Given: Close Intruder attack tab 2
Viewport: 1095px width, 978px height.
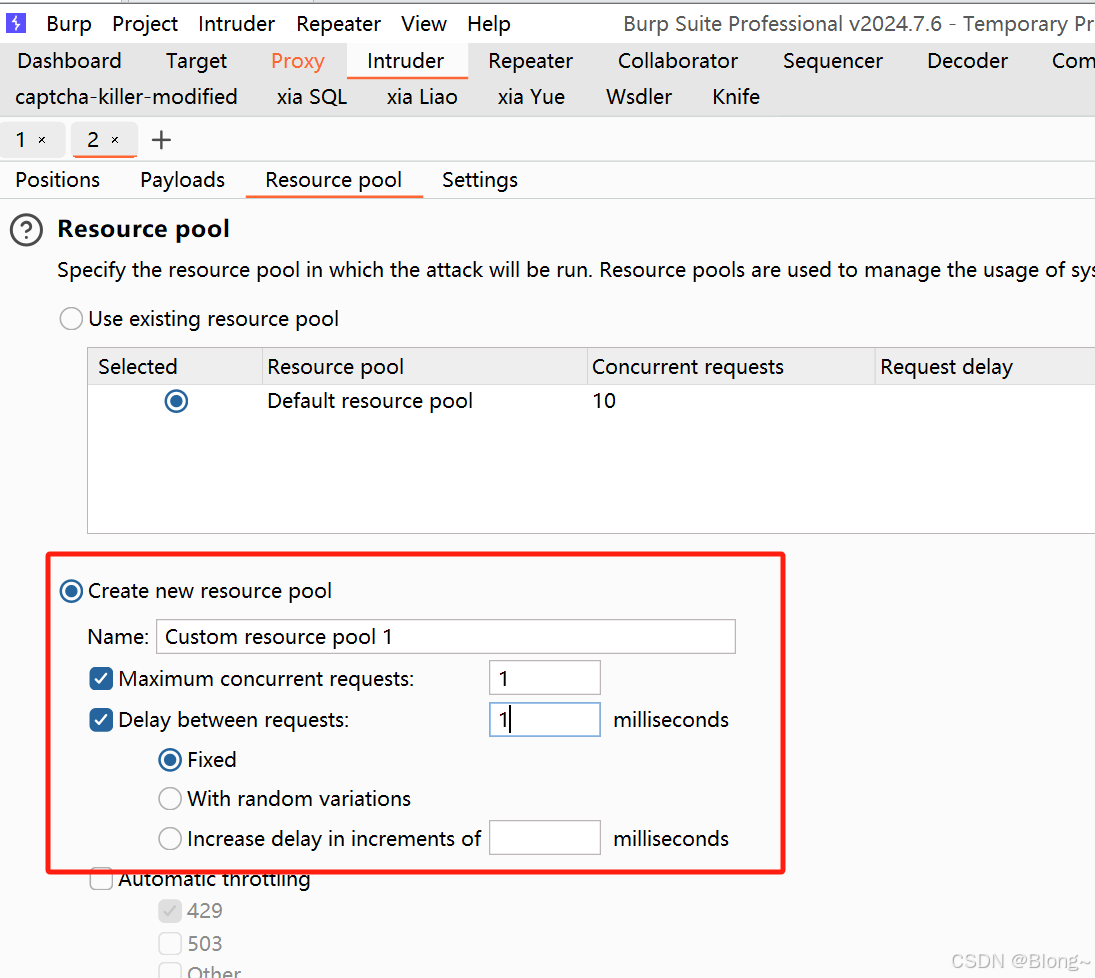Looking at the screenshot, I should [x=115, y=140].
